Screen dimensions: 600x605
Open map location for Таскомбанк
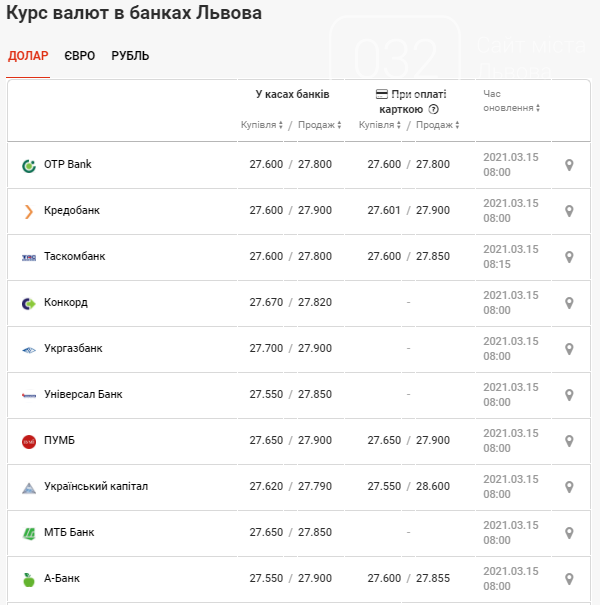coord(569,257)
